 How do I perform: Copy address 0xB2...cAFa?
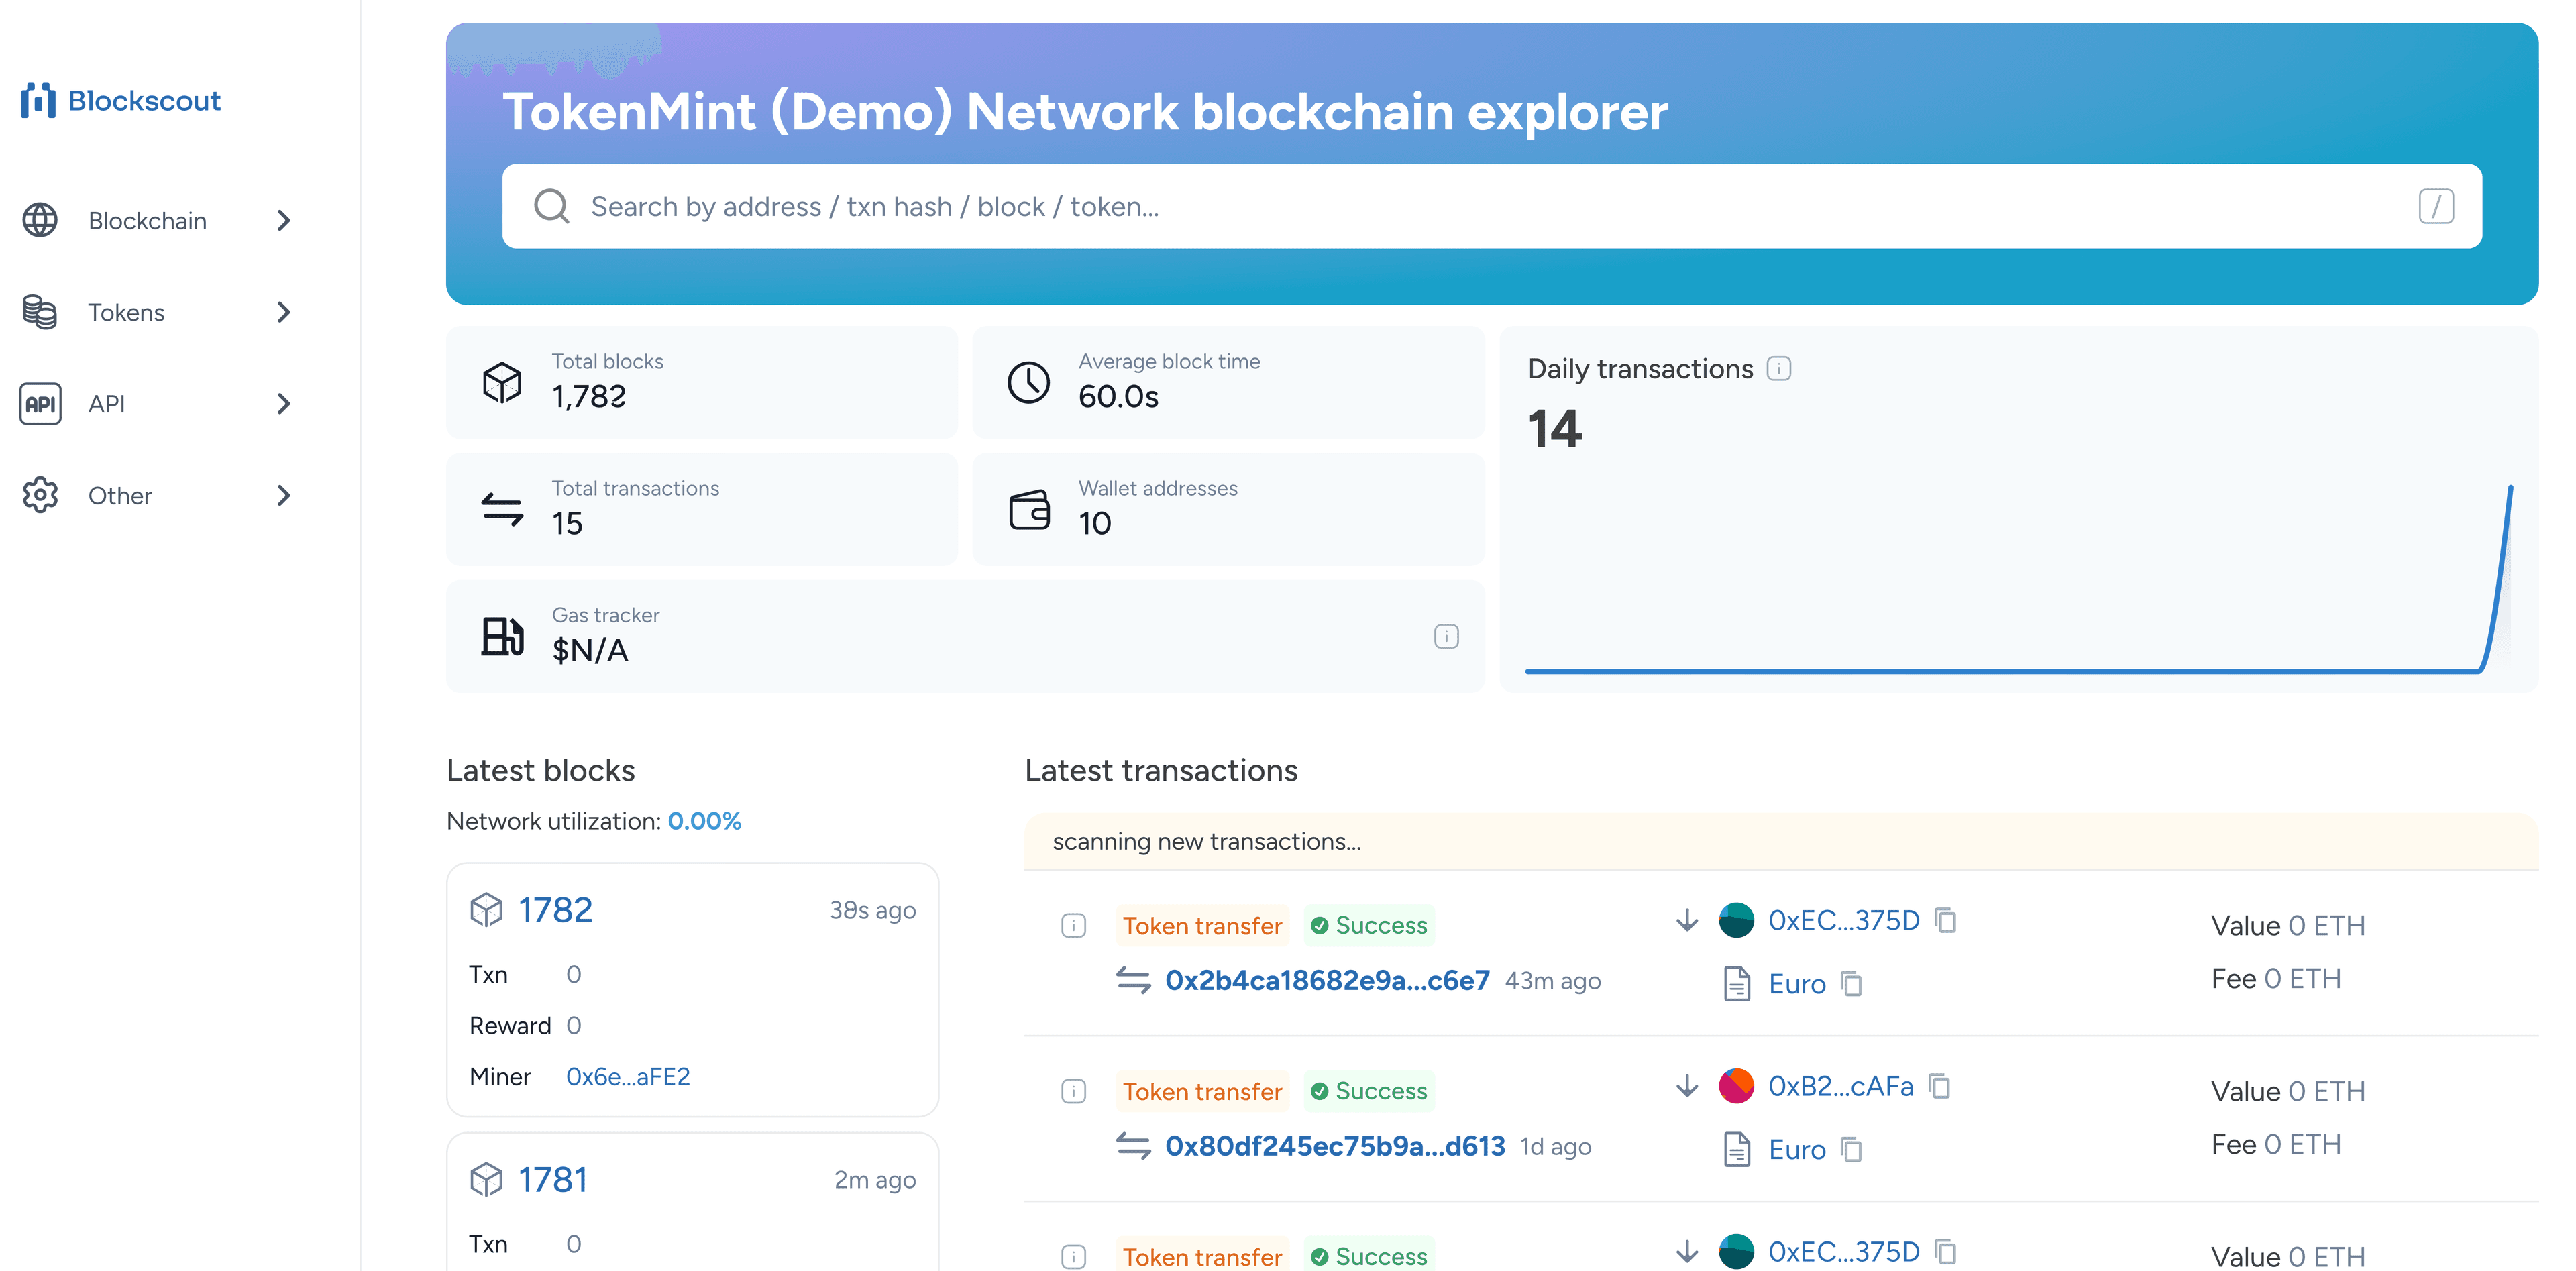(x=1940, y=1086)
